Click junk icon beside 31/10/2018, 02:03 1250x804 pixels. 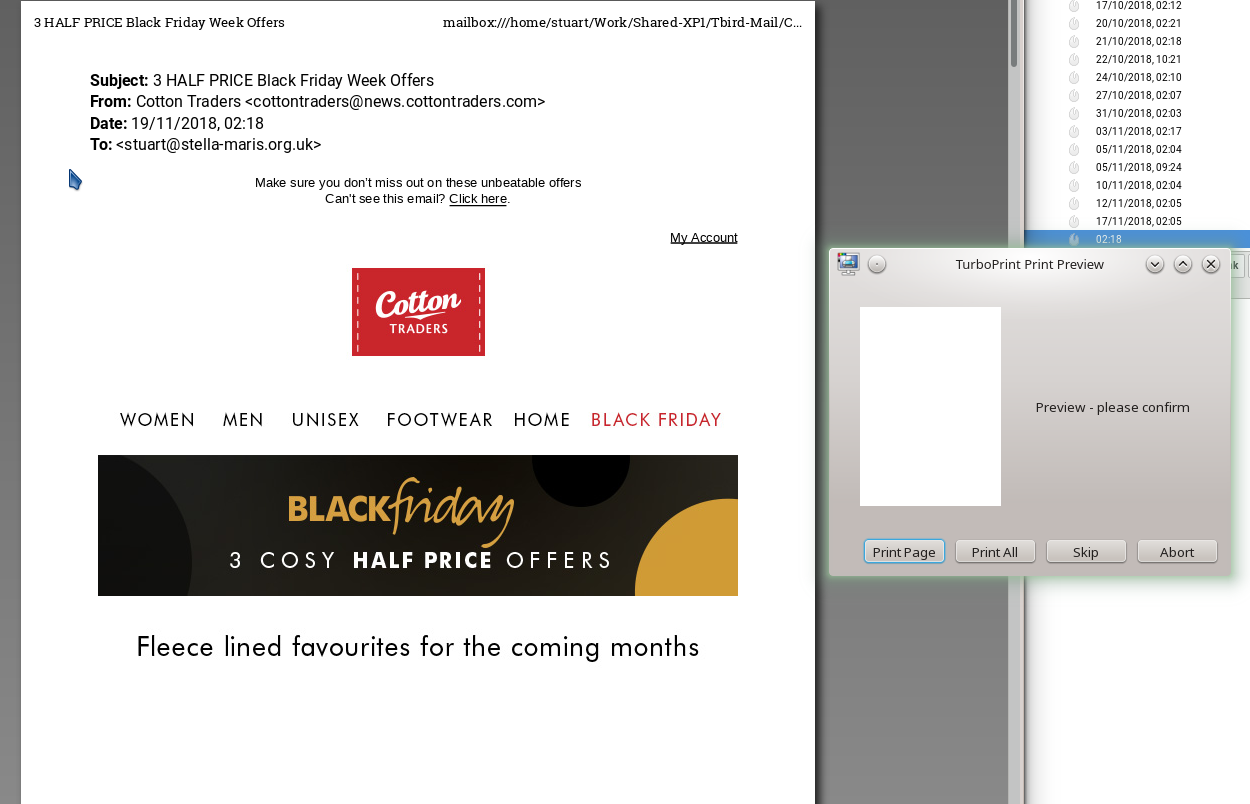click(1074, 113)
